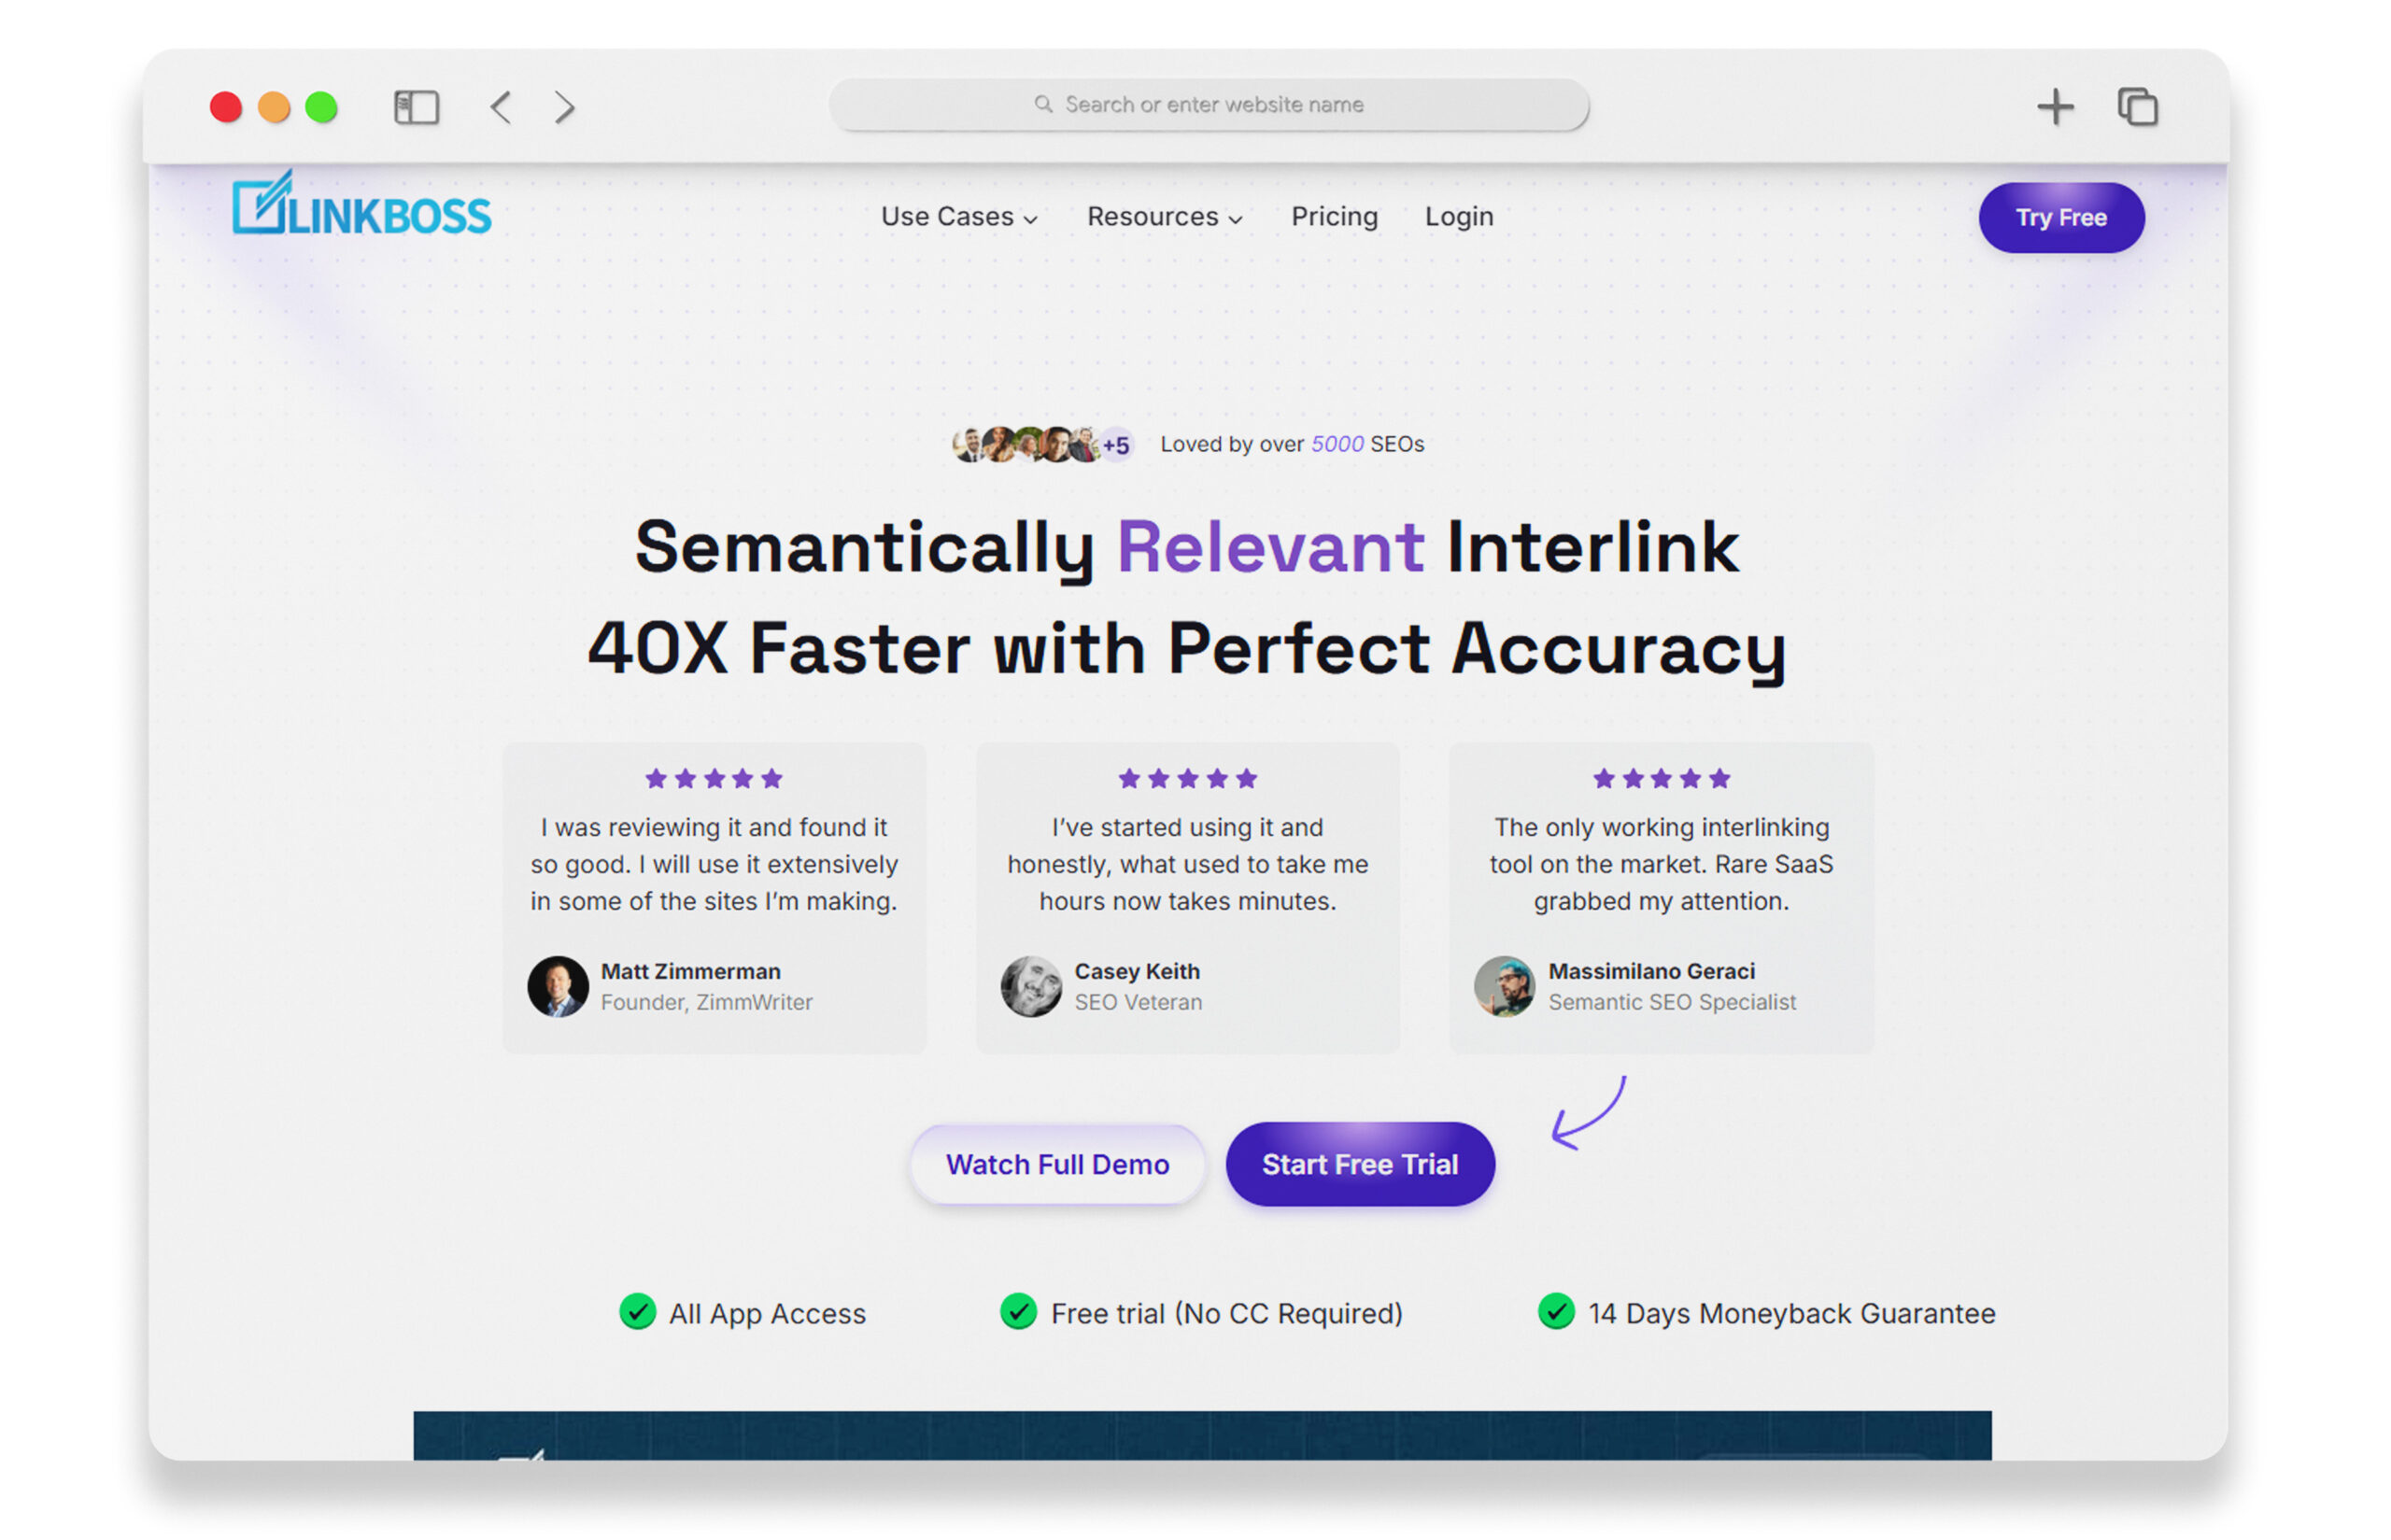This screenshot has height=1540, width=2391.
Task: Click the Try Free button
Action: [x=2060, y=217]
